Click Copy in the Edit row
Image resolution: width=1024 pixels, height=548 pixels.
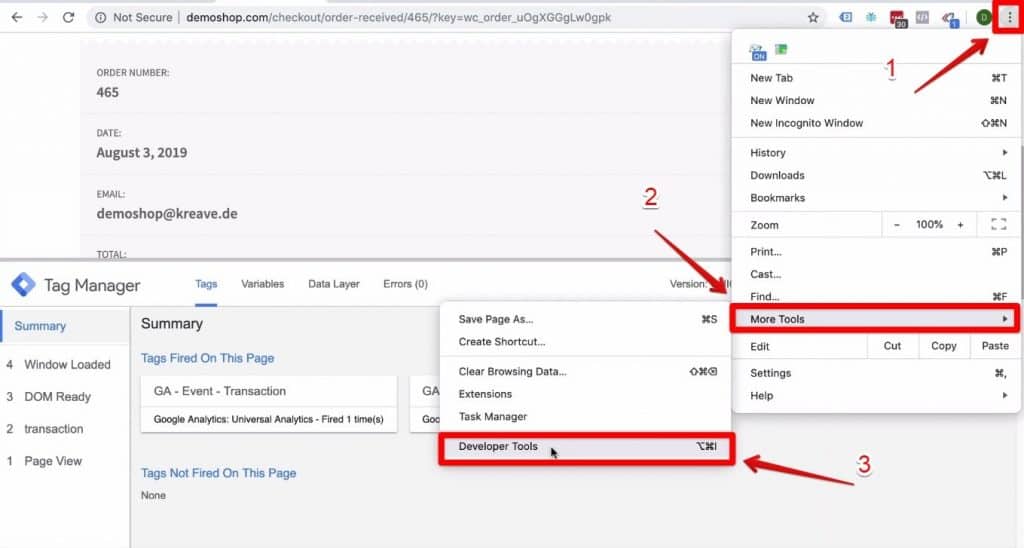[944, 346]
